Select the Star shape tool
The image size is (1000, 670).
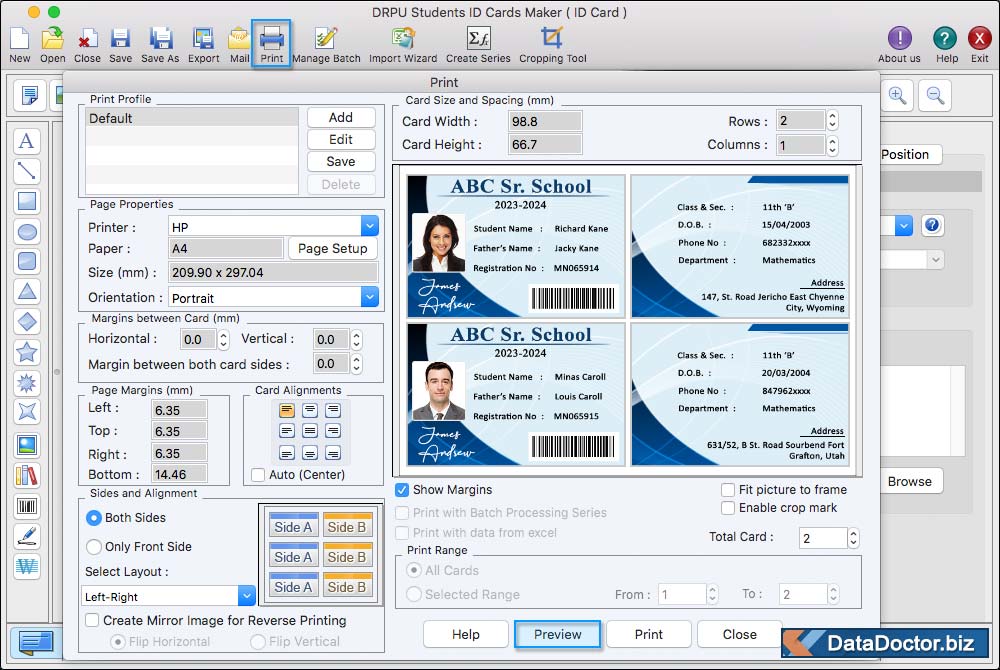tap(27, 352)
